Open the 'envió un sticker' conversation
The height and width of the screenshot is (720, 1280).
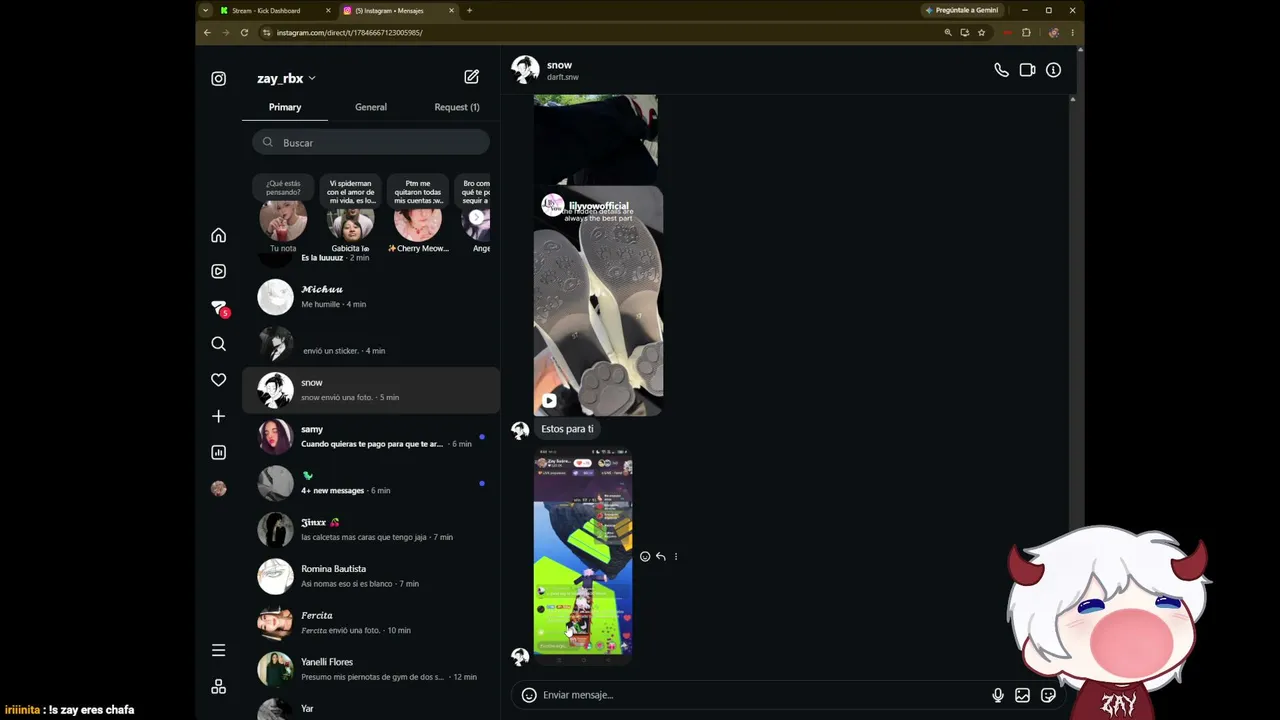click(371, 343)
